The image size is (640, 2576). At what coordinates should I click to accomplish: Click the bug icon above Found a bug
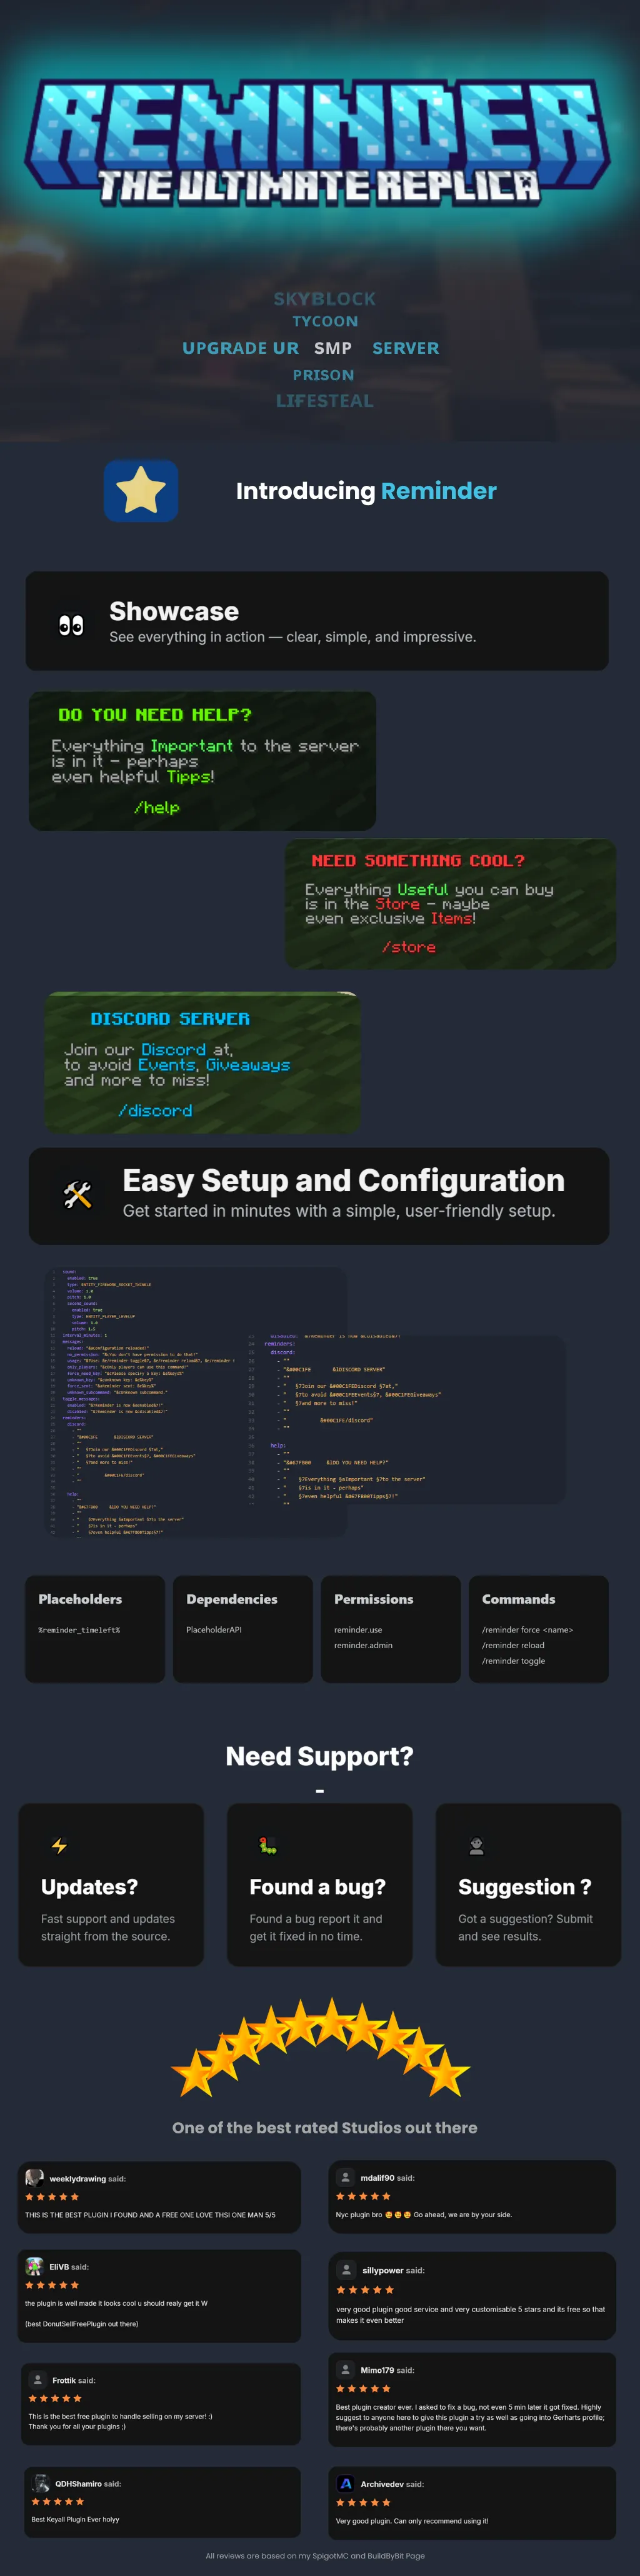tap(267, 1845)
